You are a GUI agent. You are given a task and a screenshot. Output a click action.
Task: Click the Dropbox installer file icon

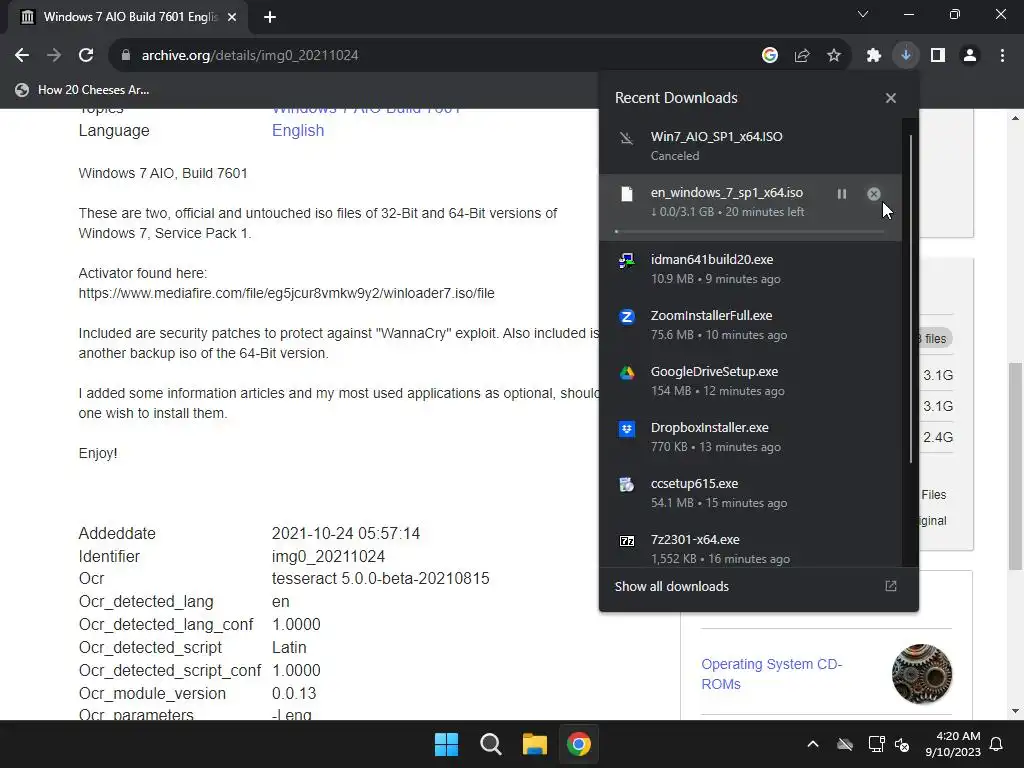627,429
